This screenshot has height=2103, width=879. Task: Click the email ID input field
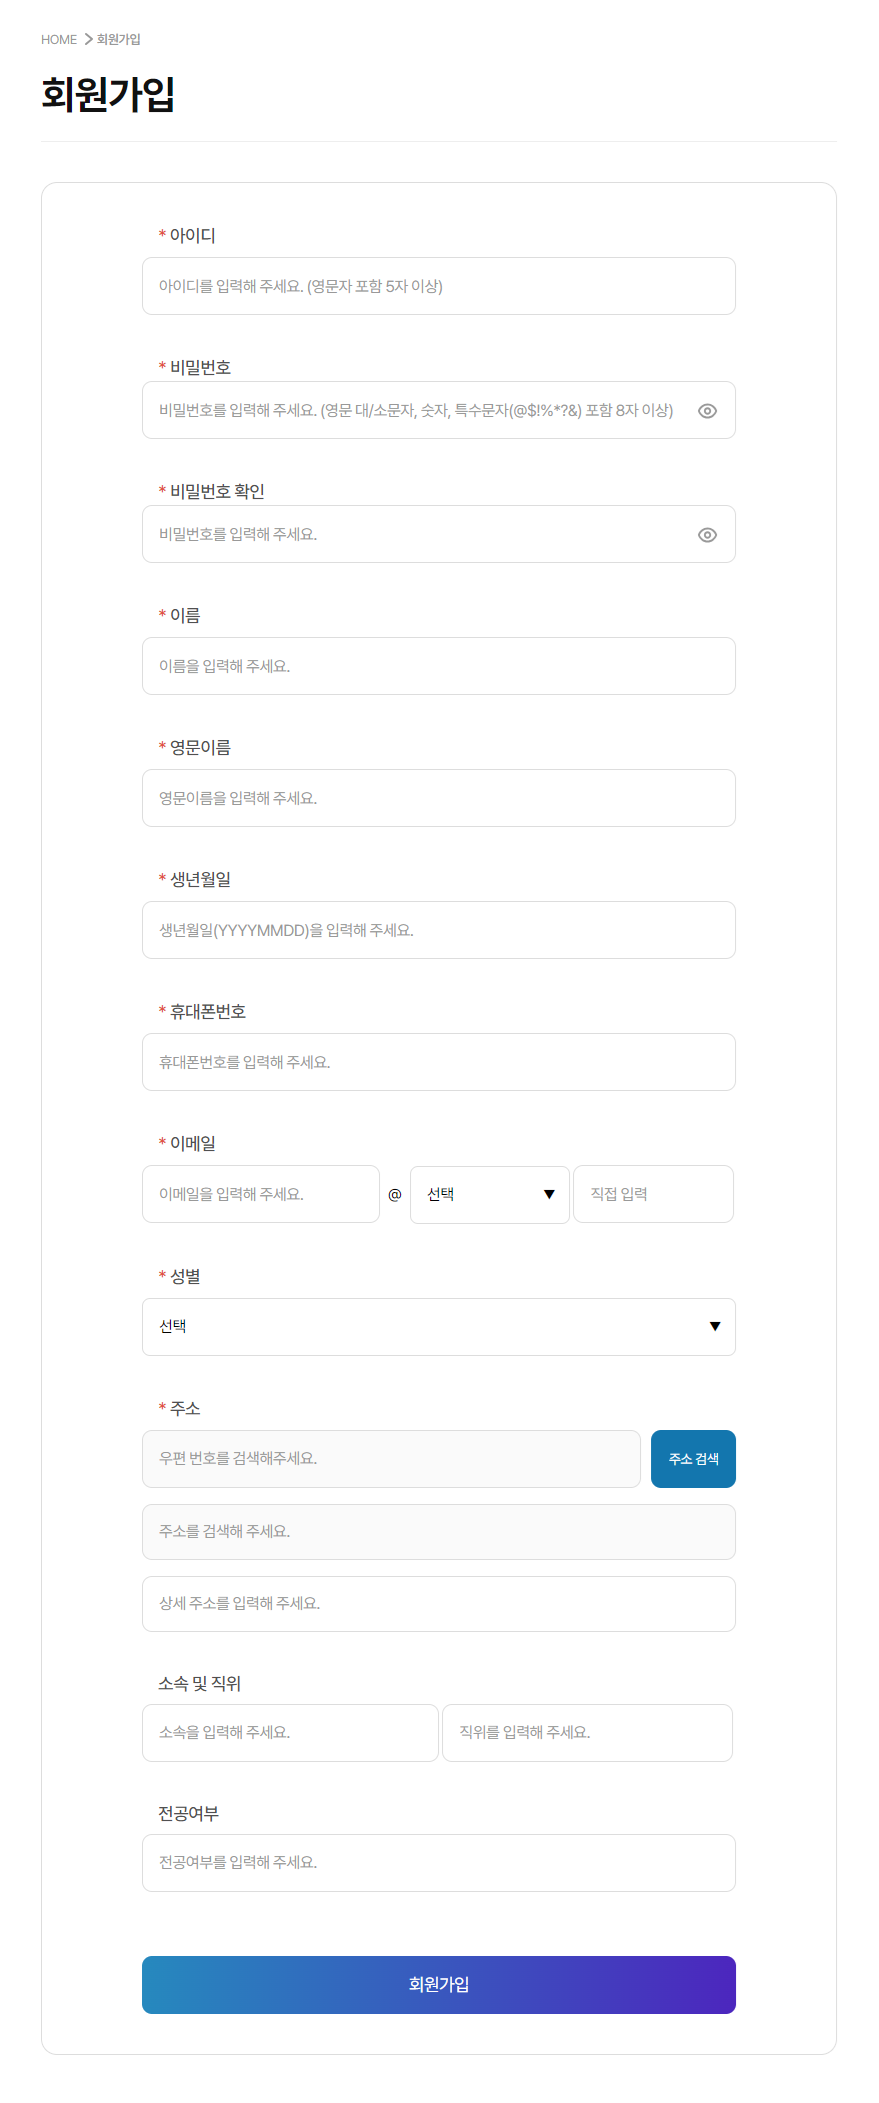tap(260, 1194)
